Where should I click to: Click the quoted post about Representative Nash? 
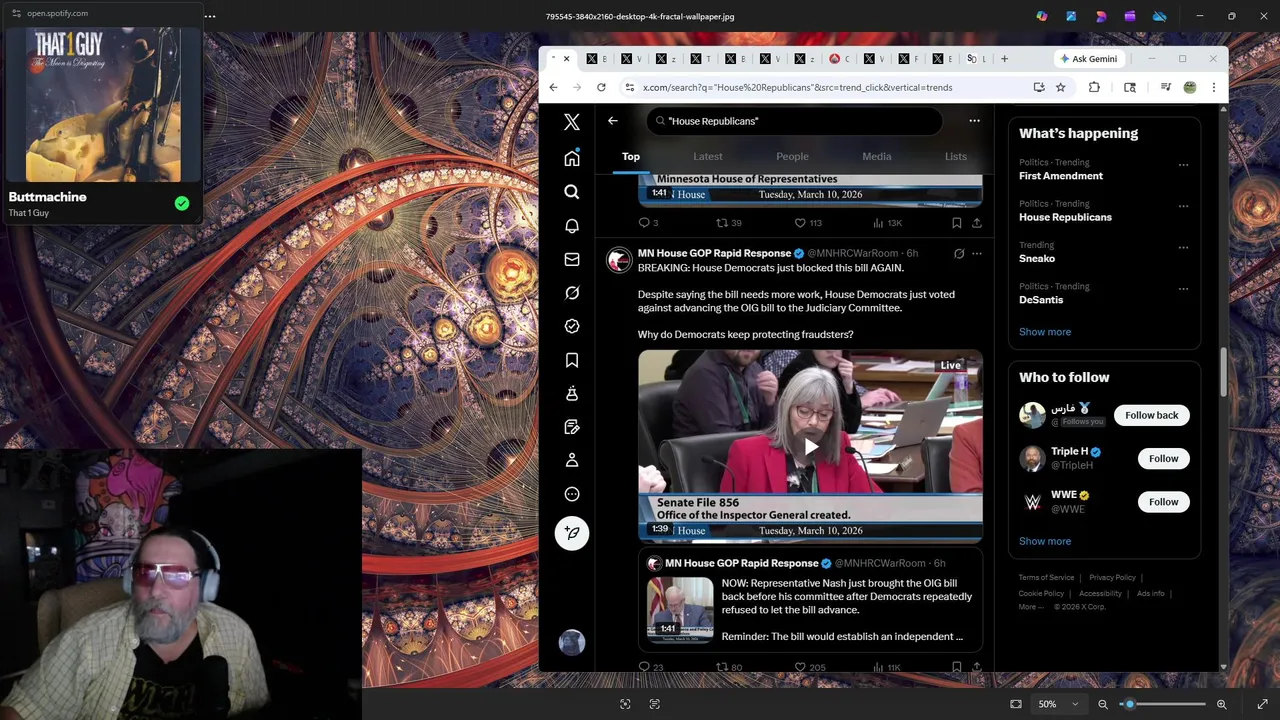(810, 602)
